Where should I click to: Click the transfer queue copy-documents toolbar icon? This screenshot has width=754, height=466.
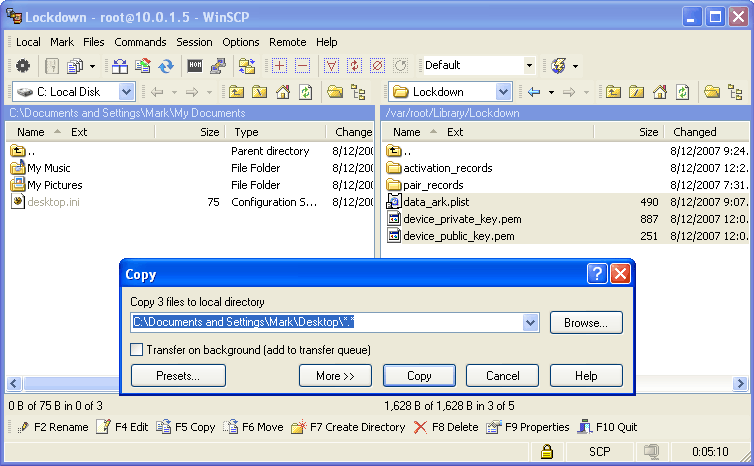[75, 65]
